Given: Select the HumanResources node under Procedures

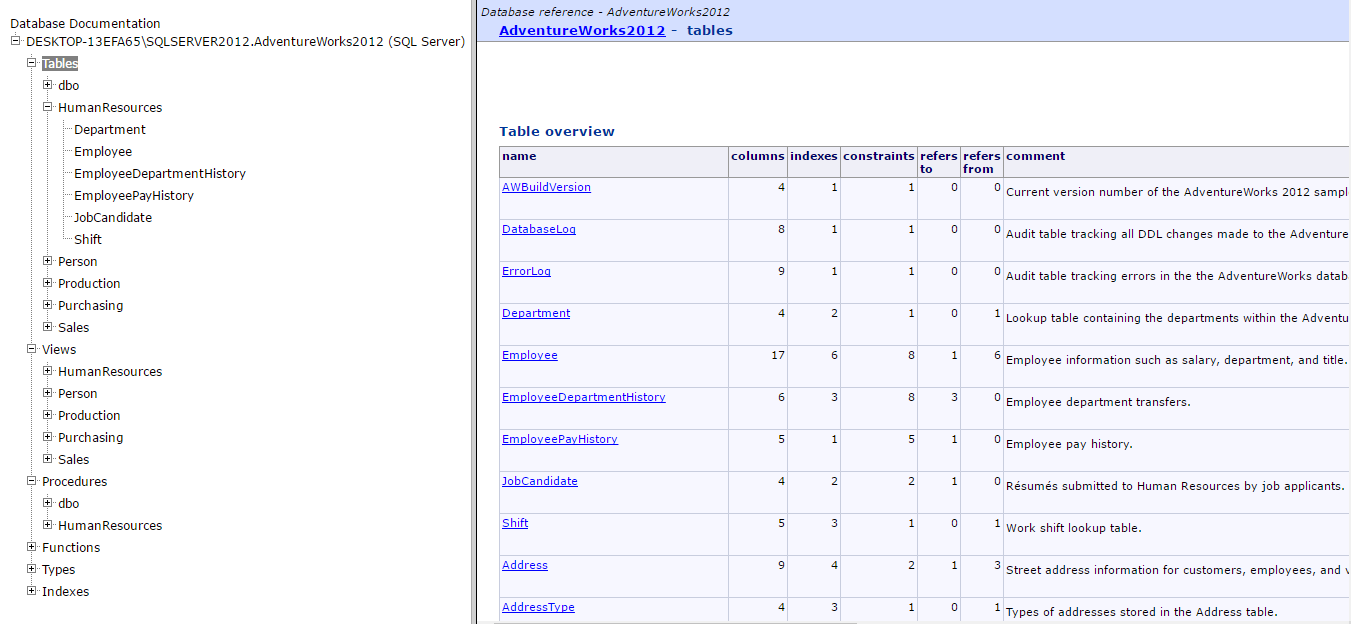Looking at the screenshot, I should (x=110, y=525).
